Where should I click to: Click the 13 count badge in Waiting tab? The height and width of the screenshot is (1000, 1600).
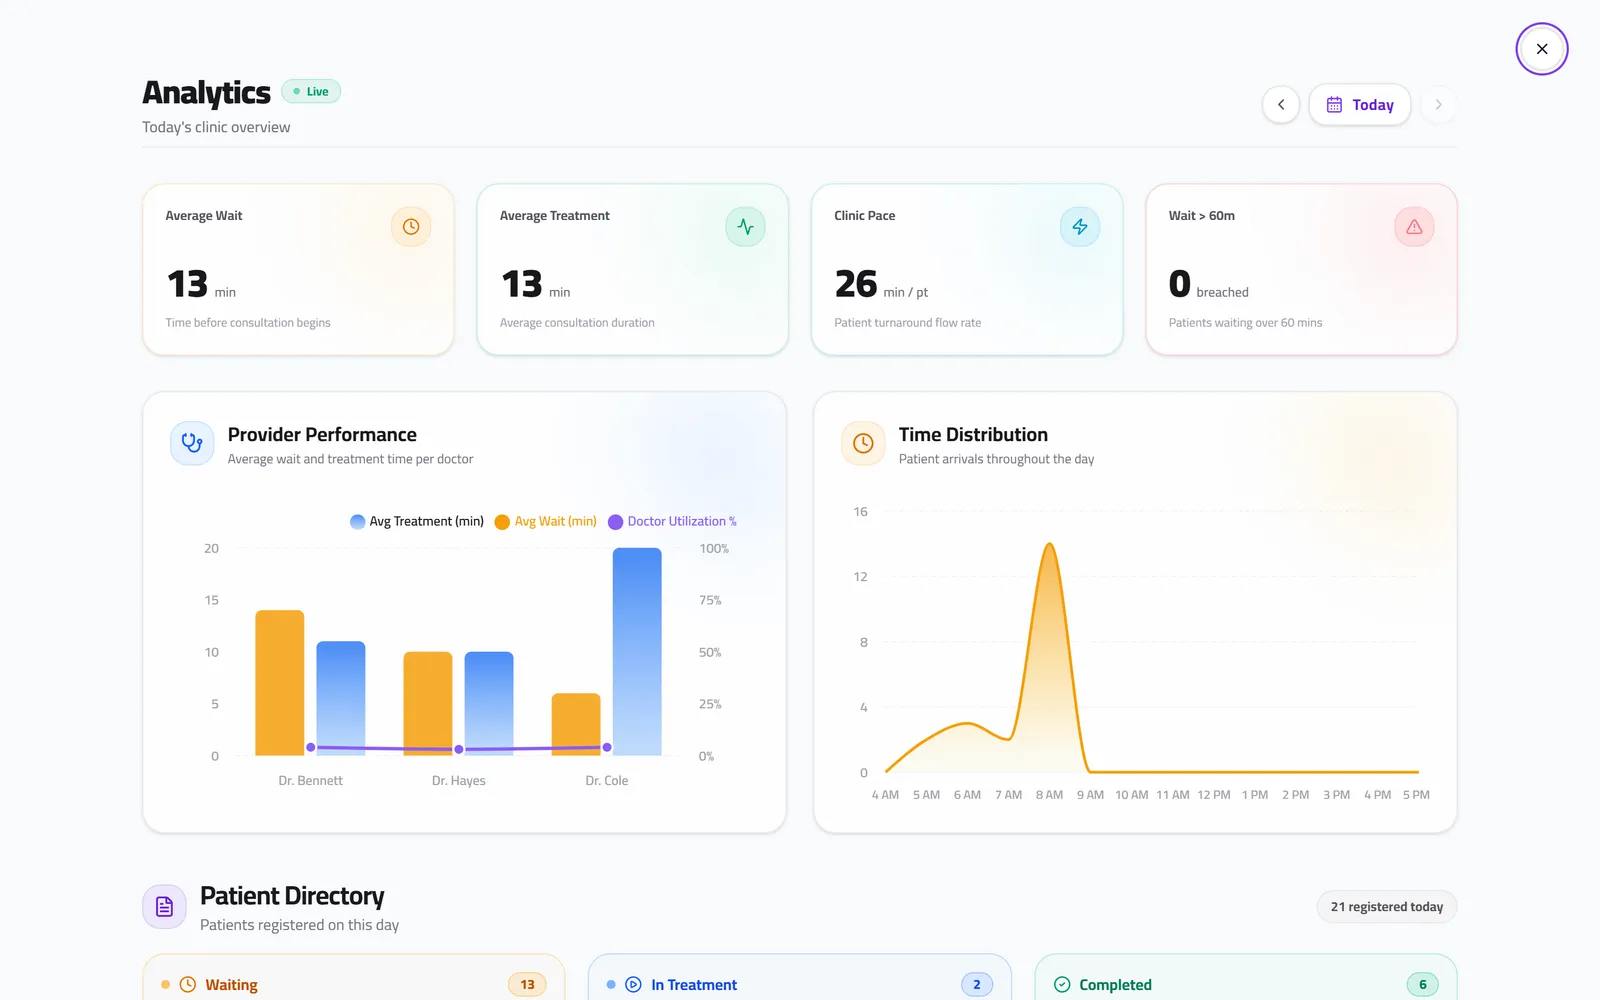(x=527, y=985)
